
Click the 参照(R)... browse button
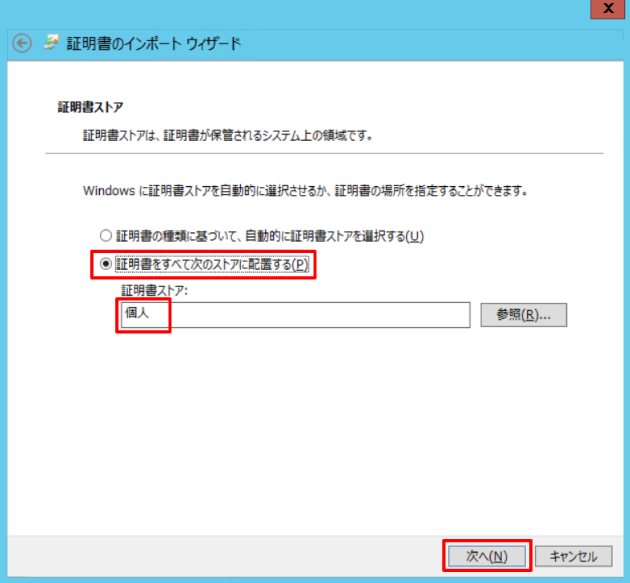(x=524, y=315)
